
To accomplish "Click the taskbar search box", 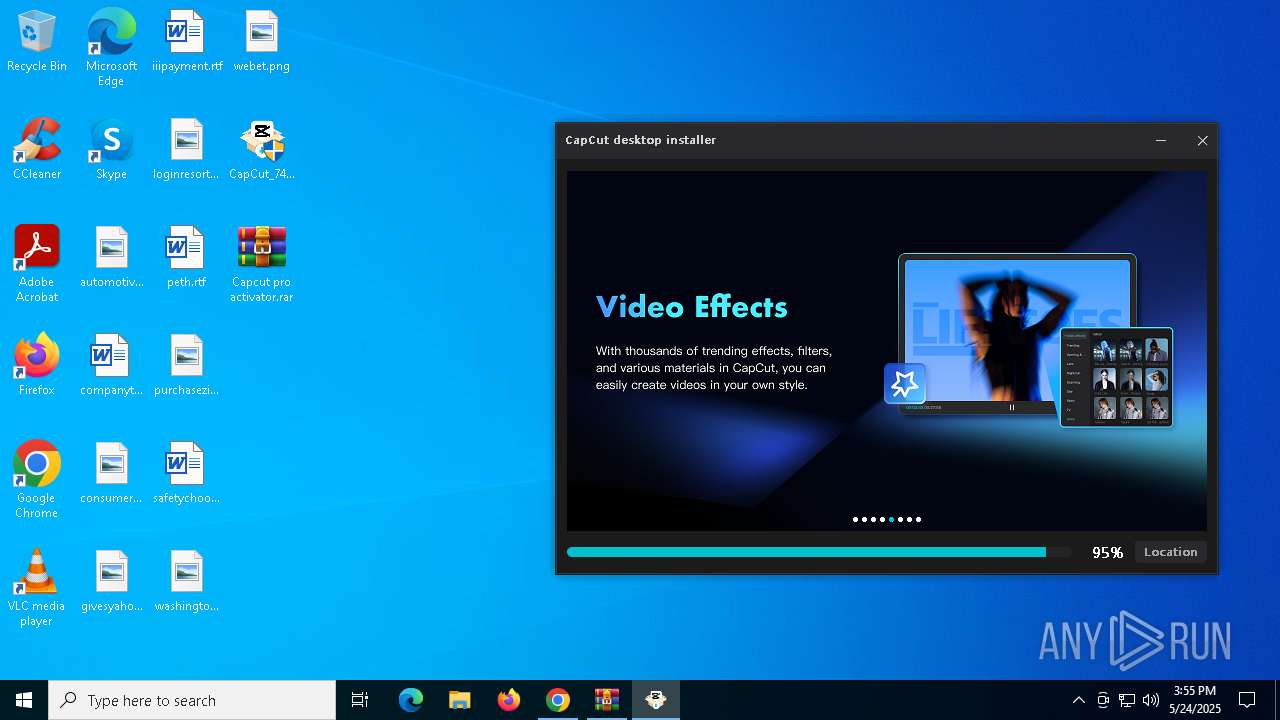I will coord(192,700).
